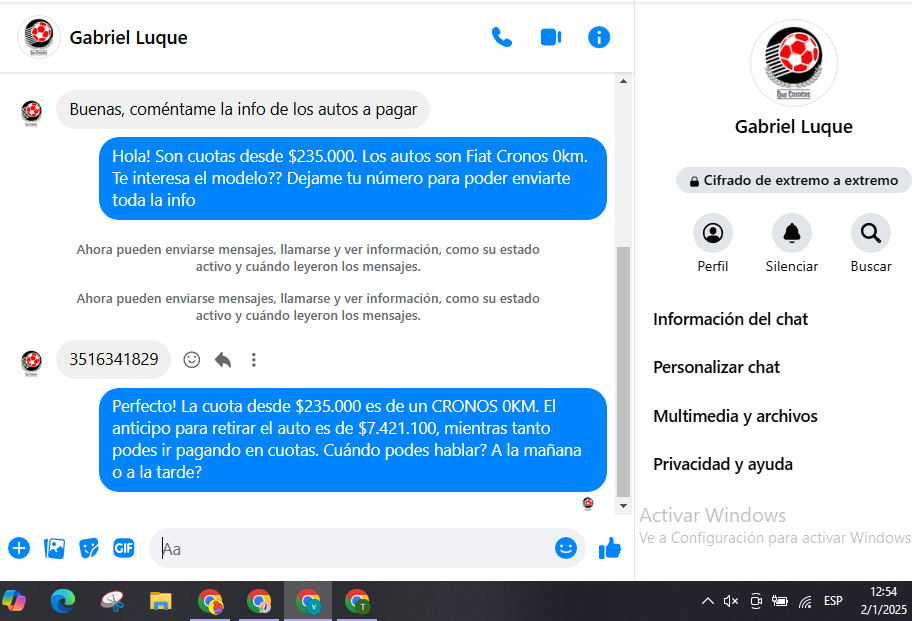Choose a sticker to send
This screenshot has height=621, width=912.
(x=89, y=548)
